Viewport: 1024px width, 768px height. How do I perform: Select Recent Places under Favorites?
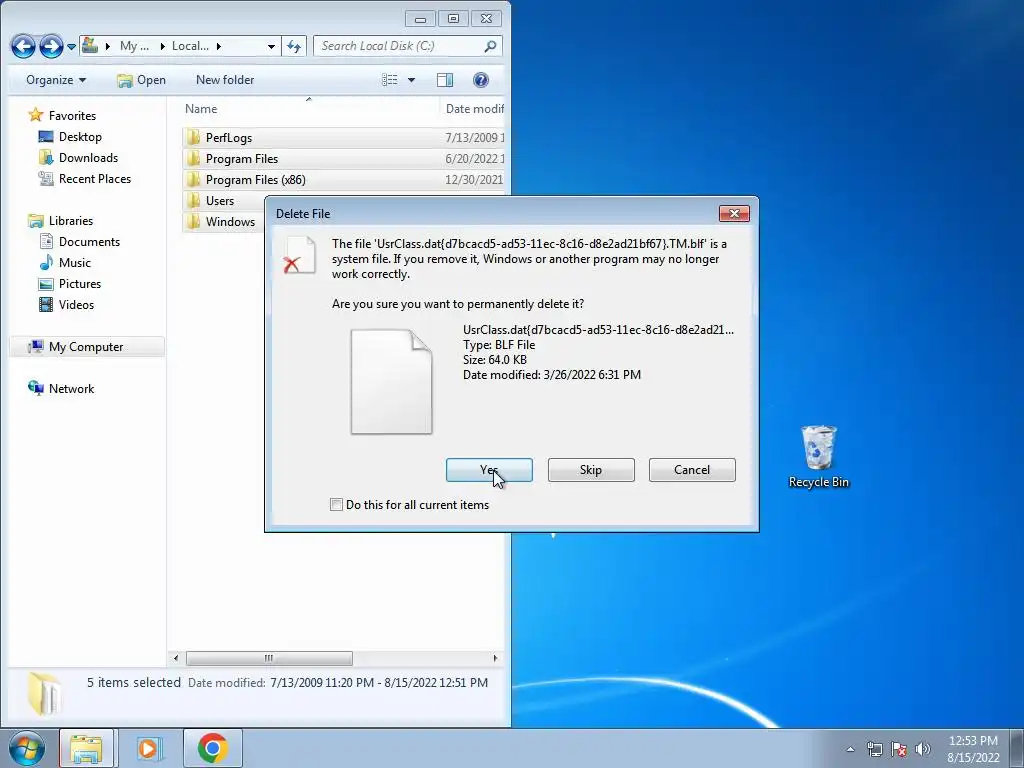pyautogui.click(x=95, y=178)
